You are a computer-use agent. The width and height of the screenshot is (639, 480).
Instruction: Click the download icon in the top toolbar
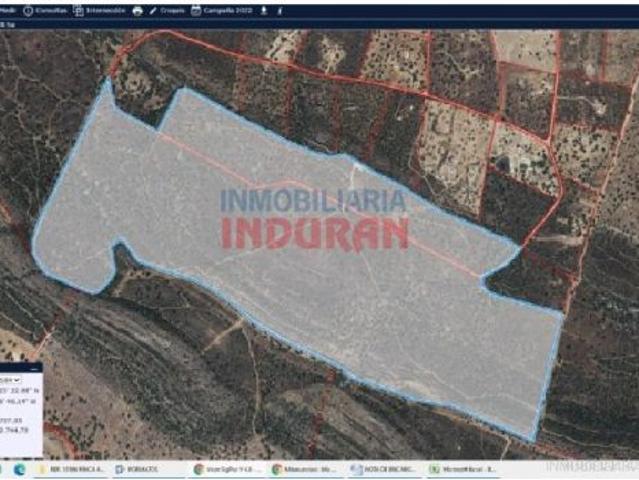click(264, 11)
